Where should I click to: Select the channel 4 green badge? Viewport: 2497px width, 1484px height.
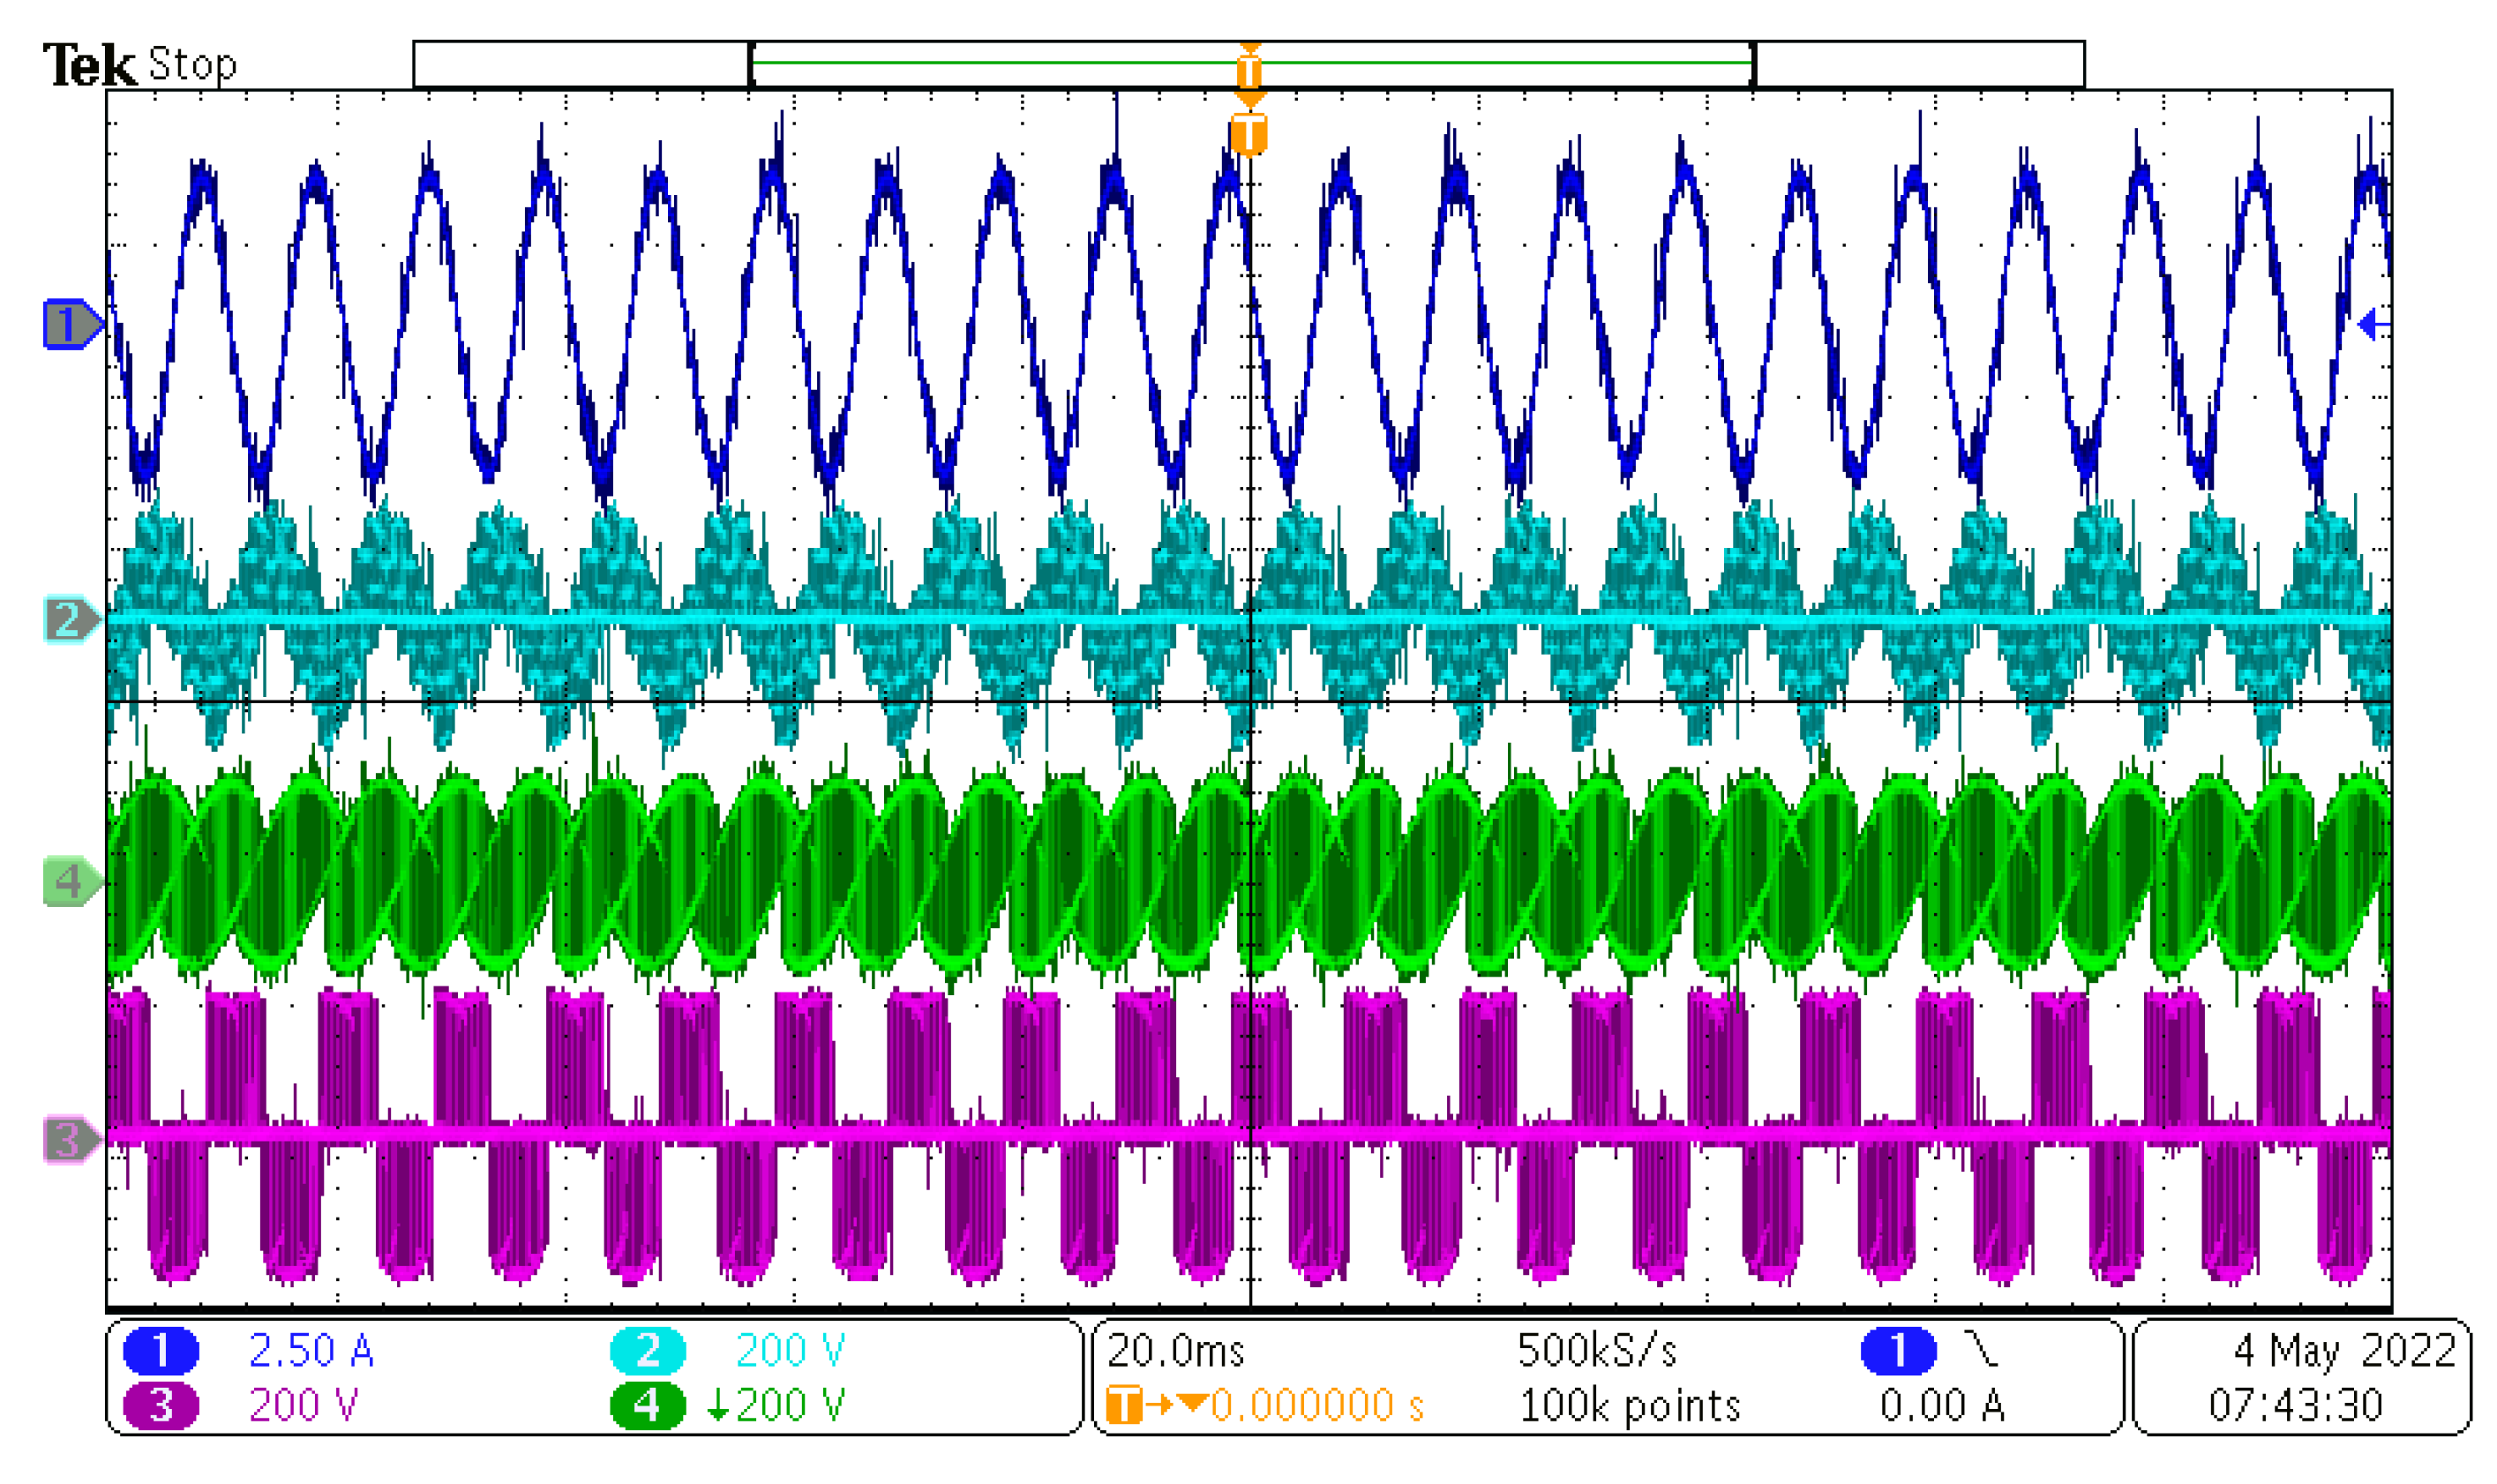tap(648, 1406)
